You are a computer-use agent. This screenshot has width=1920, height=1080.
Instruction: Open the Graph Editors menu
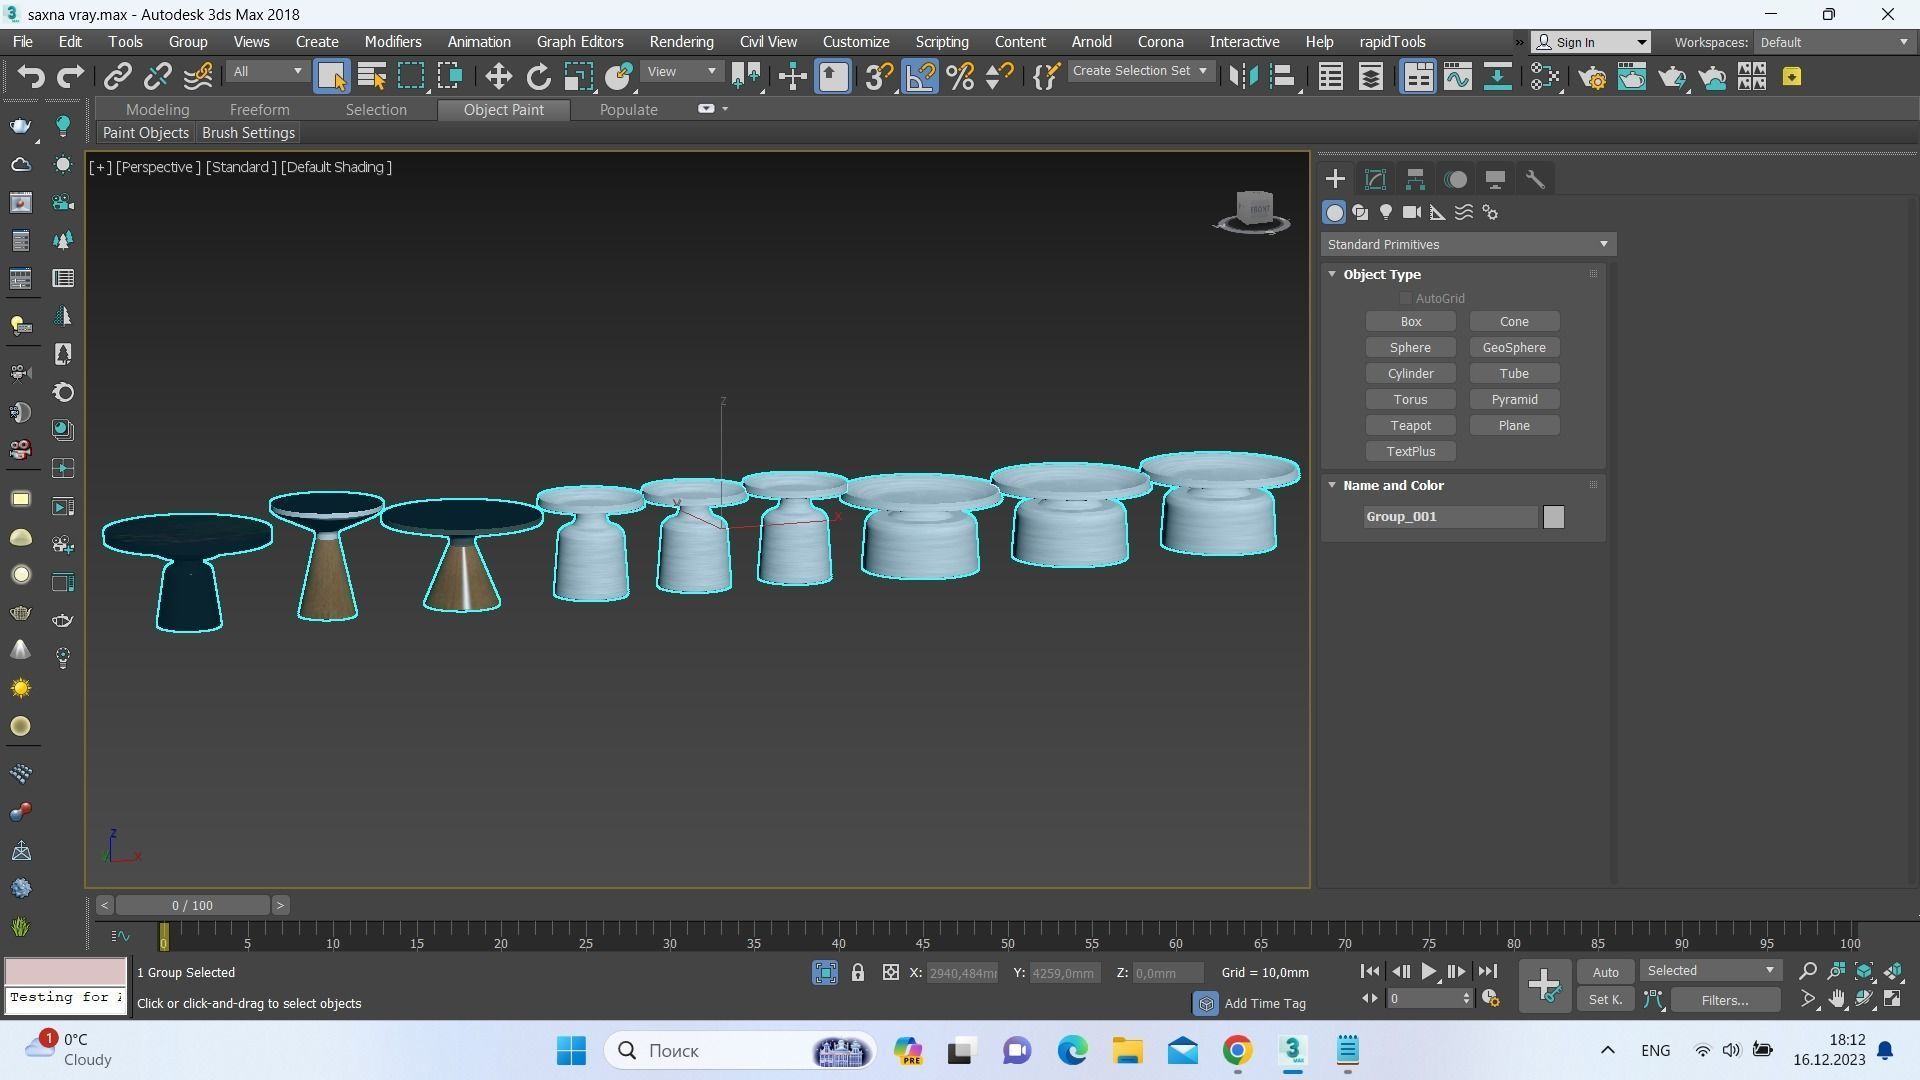click(580, 42)
